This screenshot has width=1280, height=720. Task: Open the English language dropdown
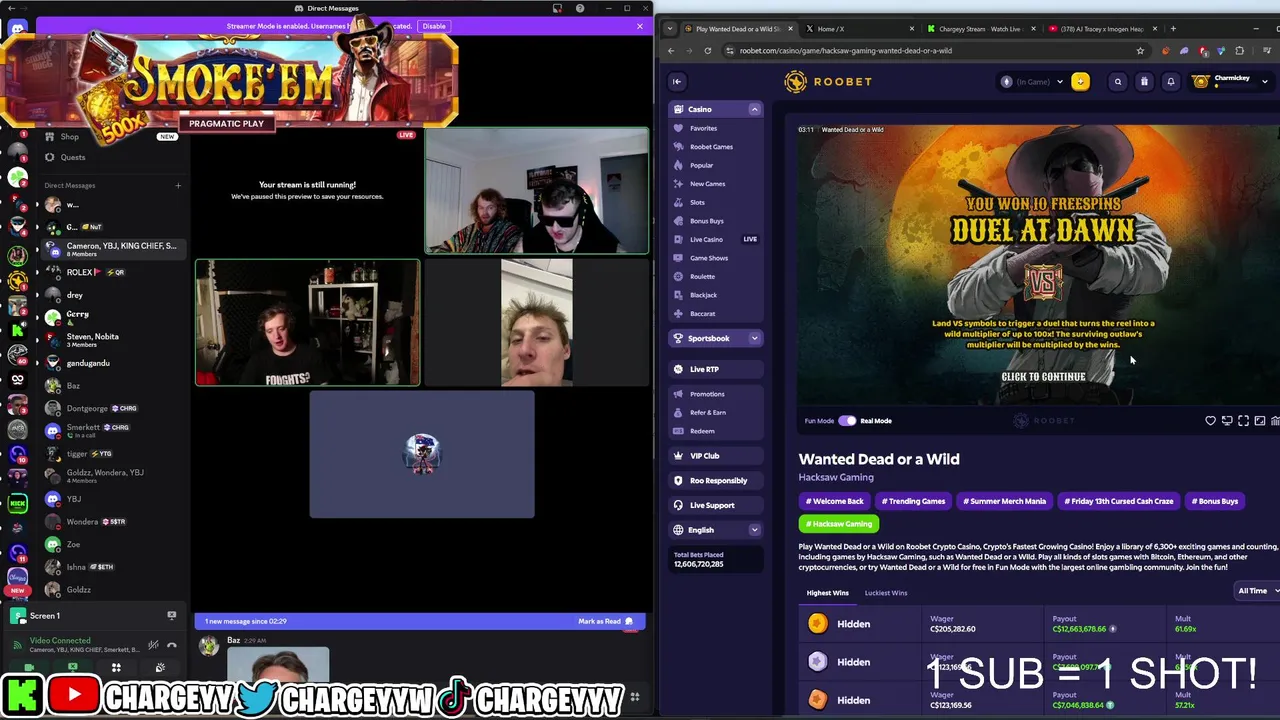click(x=715, y=530)
